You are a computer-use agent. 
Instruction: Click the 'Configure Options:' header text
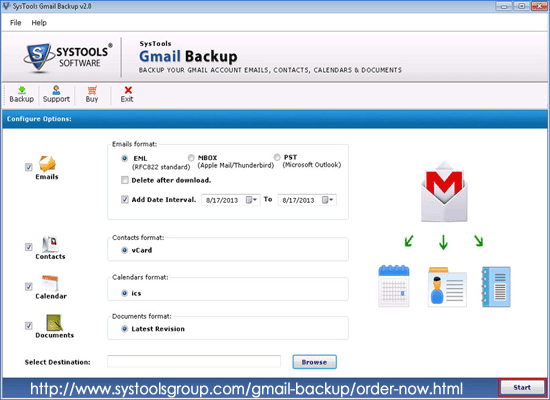[x=39, y=119]
